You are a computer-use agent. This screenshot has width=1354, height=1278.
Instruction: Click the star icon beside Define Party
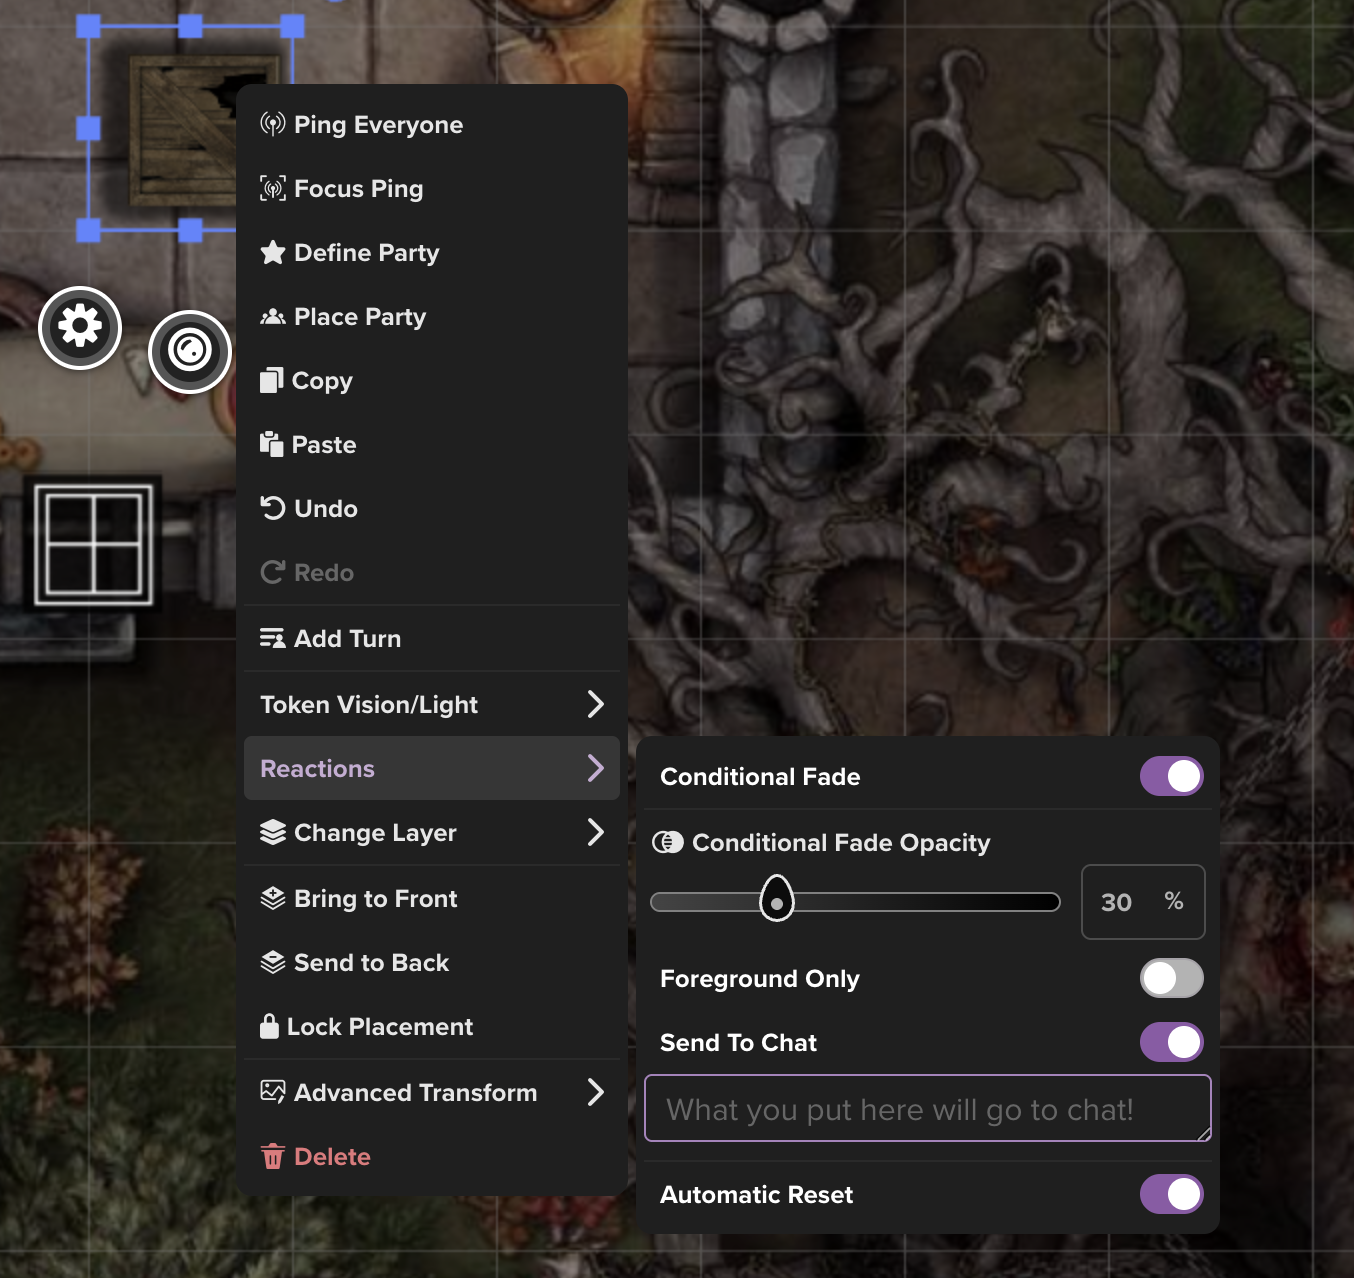click(x=272, y=253)
